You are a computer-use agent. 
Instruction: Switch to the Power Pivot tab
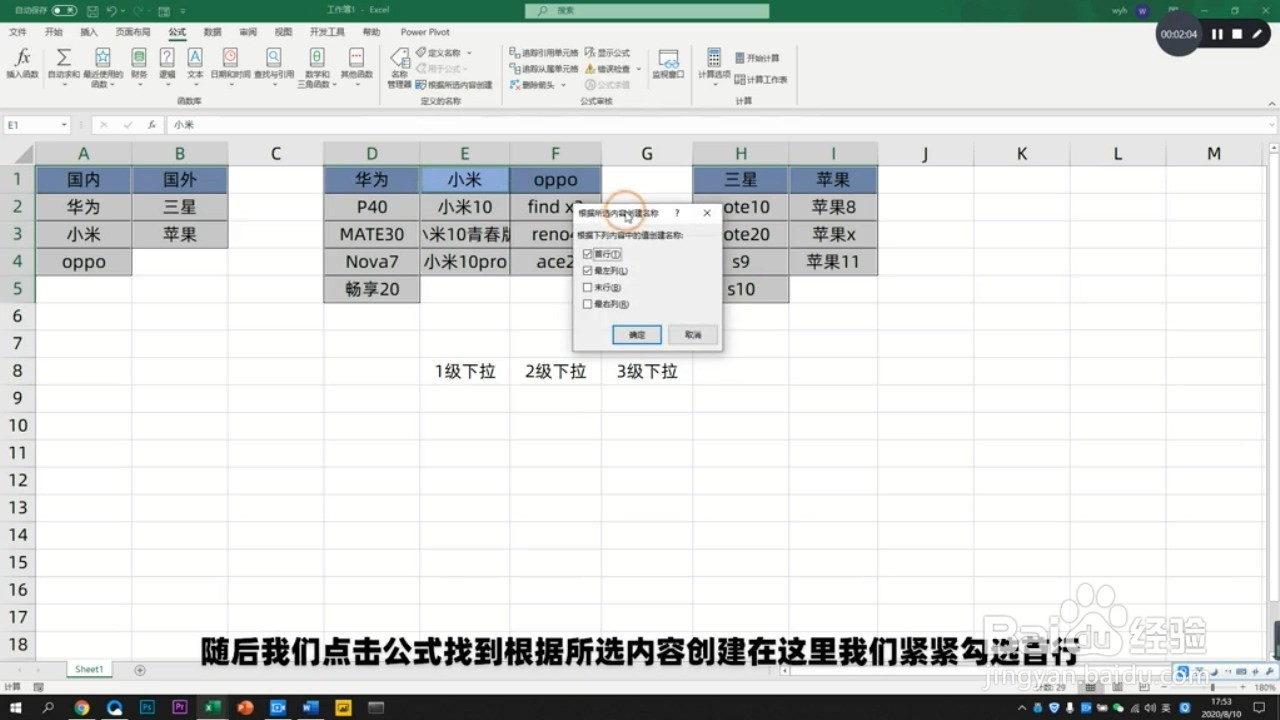(426, 32)
